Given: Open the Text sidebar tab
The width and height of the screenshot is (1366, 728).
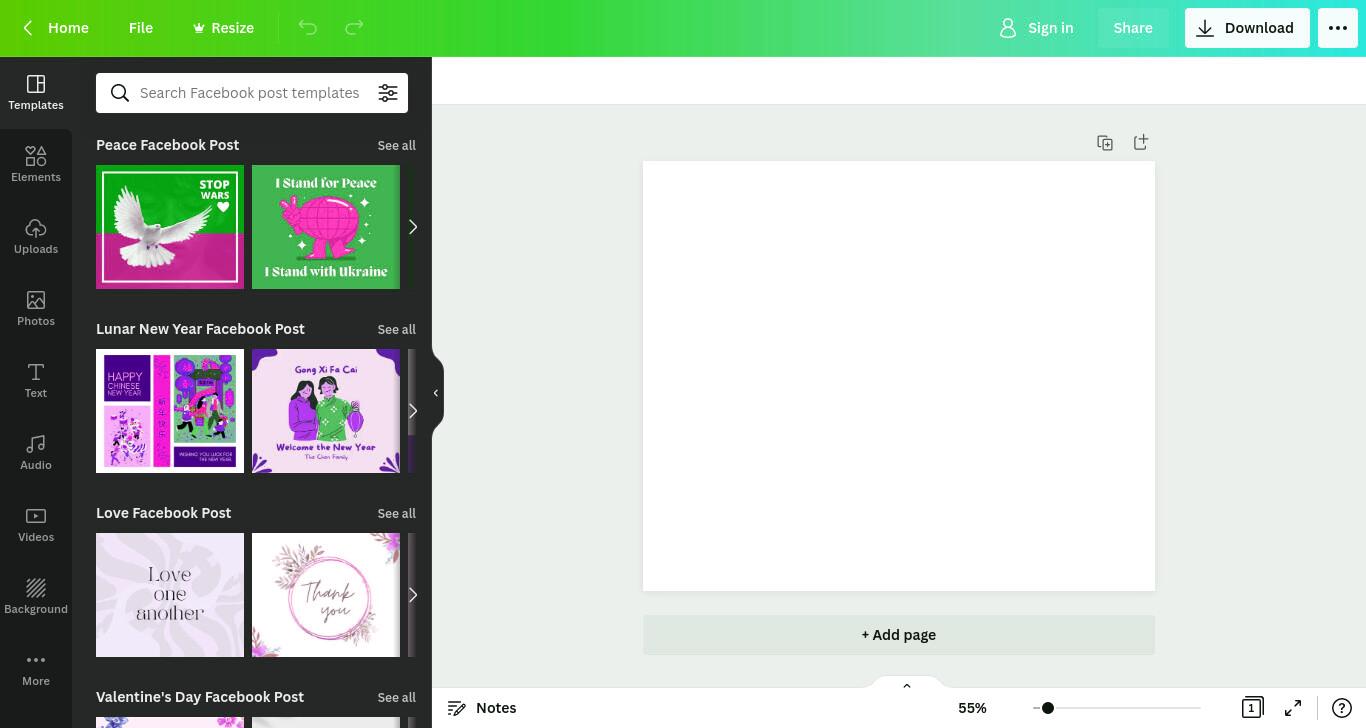Looking at the screenshot, I should pyautogui.click(x=36, y=381).
